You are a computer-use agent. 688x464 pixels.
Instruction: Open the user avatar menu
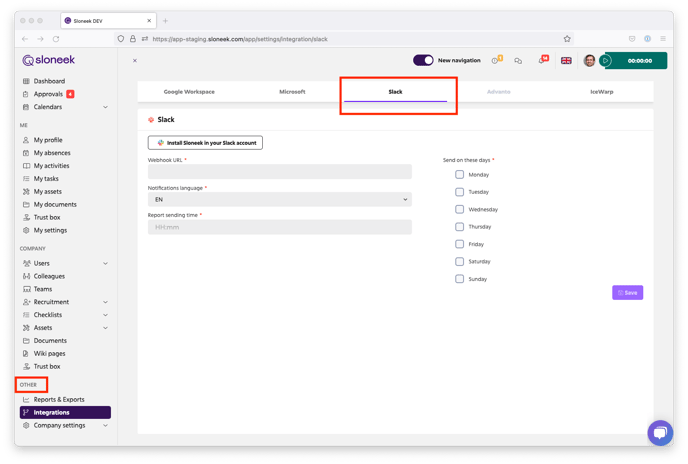(x=589, y=61)
